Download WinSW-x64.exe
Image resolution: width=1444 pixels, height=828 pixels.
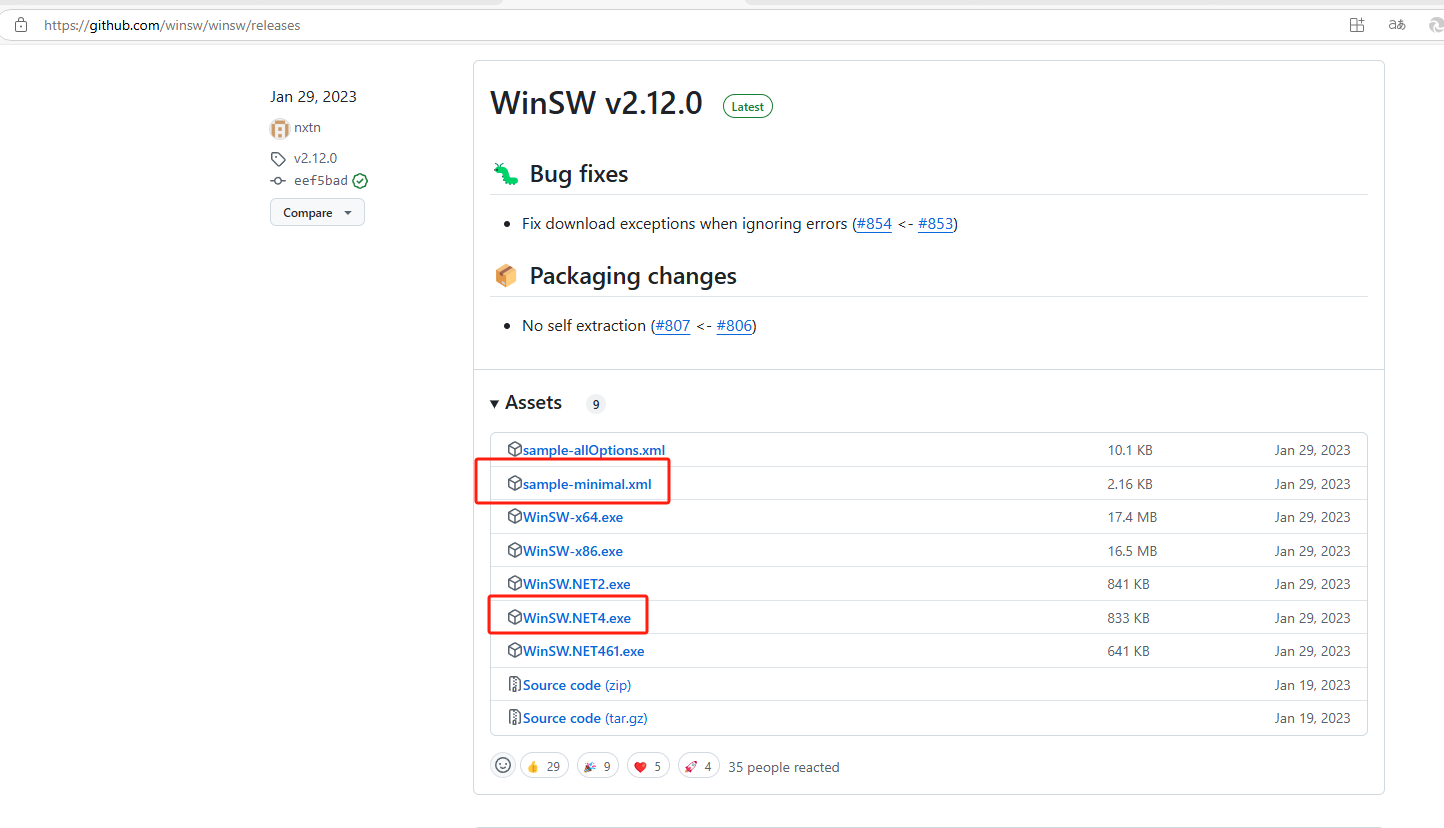[573, 518]
